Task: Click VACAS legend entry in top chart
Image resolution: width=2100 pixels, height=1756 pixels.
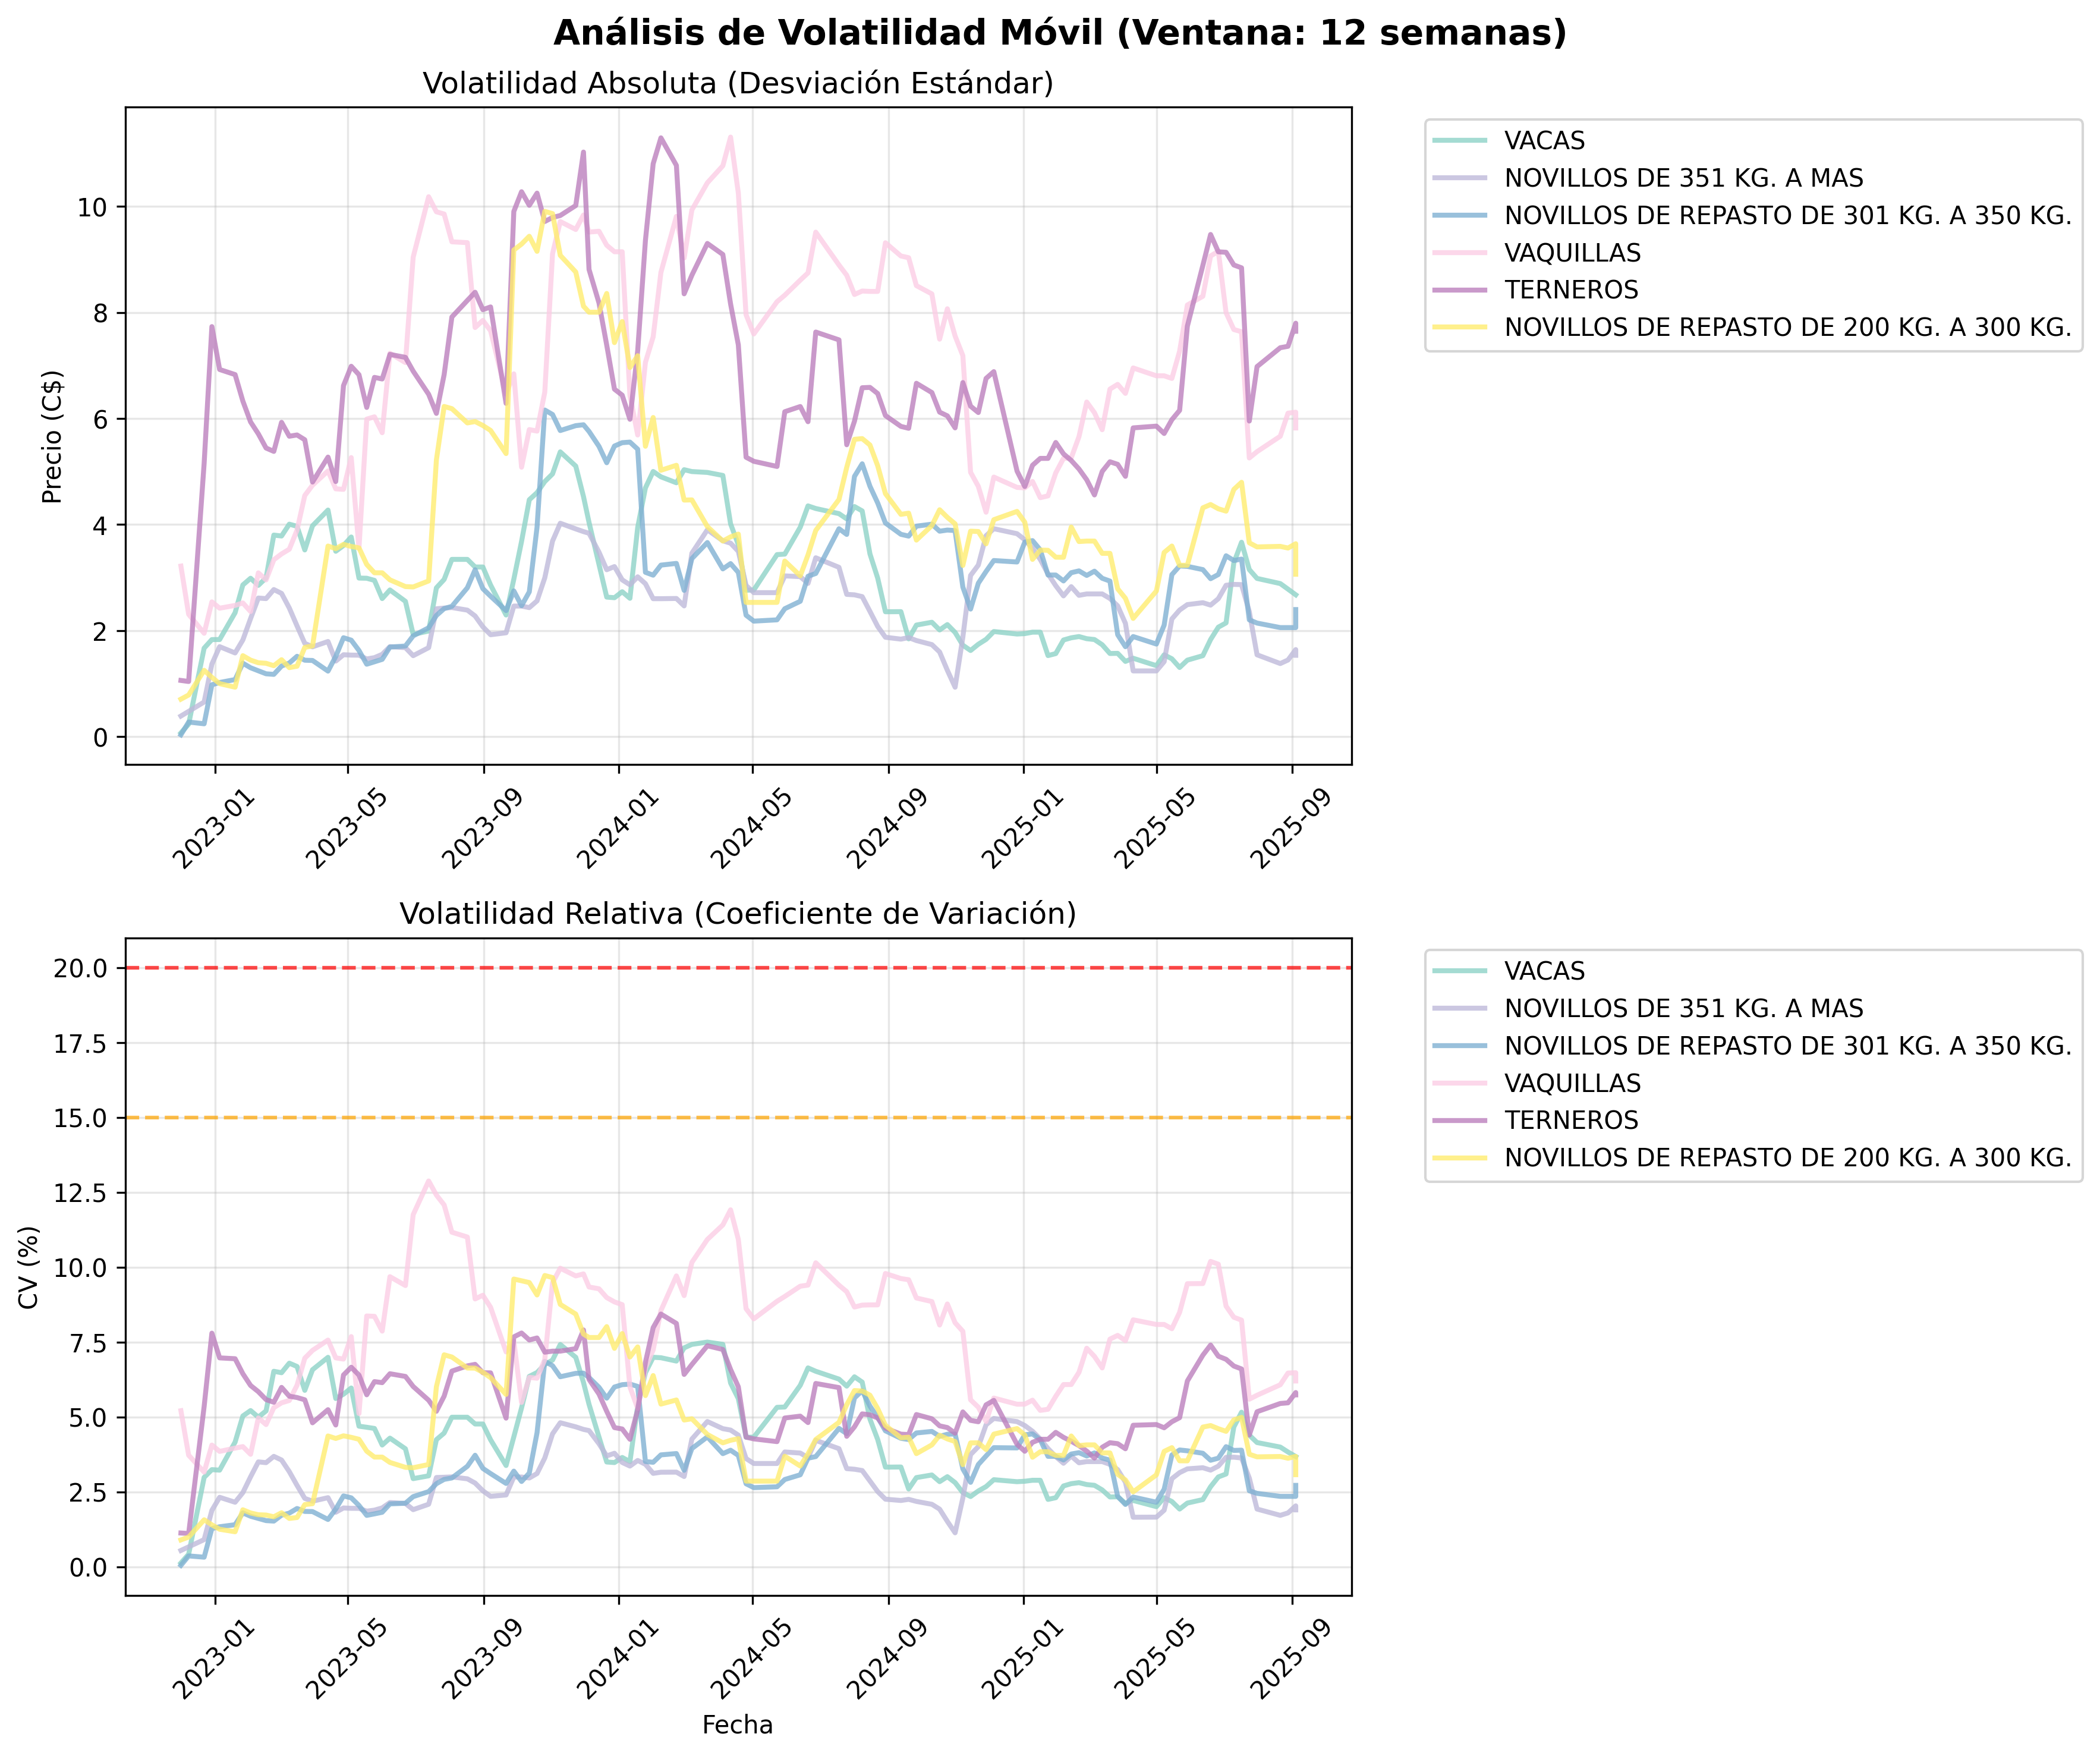Action: tap(1544, 141)
